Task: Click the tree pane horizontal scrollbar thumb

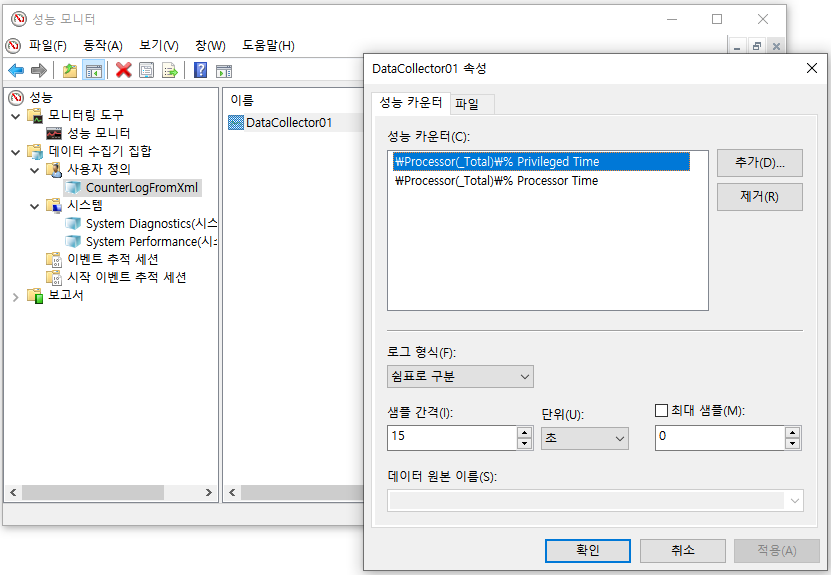Action: click(x=93, y=492)
